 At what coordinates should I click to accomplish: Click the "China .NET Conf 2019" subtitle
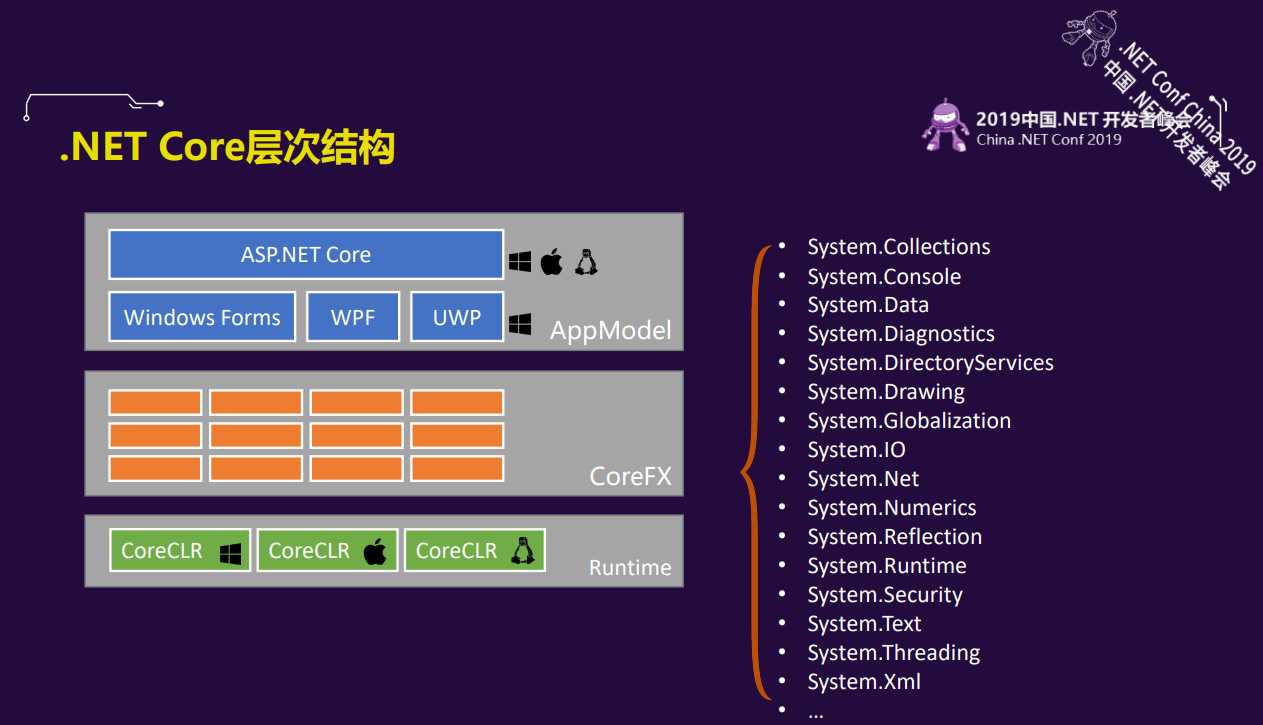click(1049, 140)
